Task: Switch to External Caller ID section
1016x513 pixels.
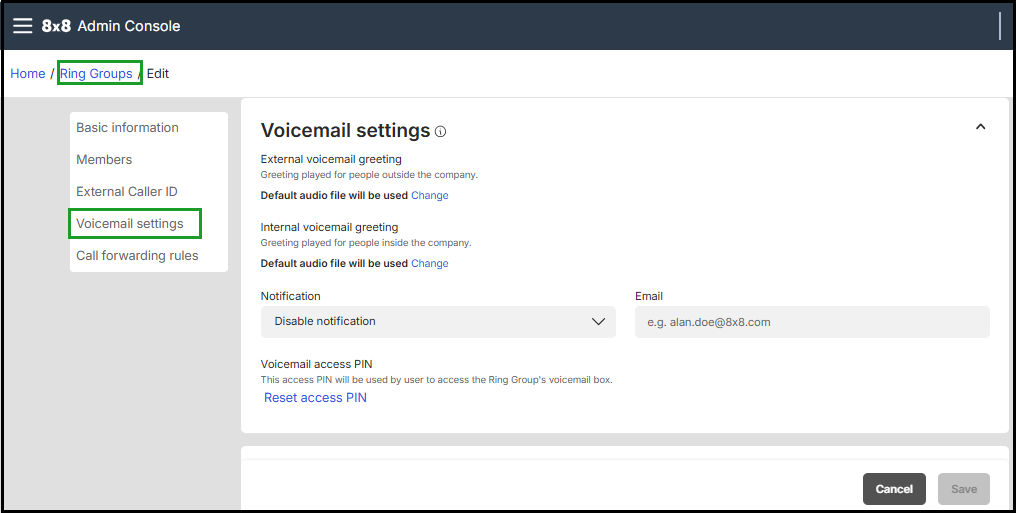Action: point(127,192)
